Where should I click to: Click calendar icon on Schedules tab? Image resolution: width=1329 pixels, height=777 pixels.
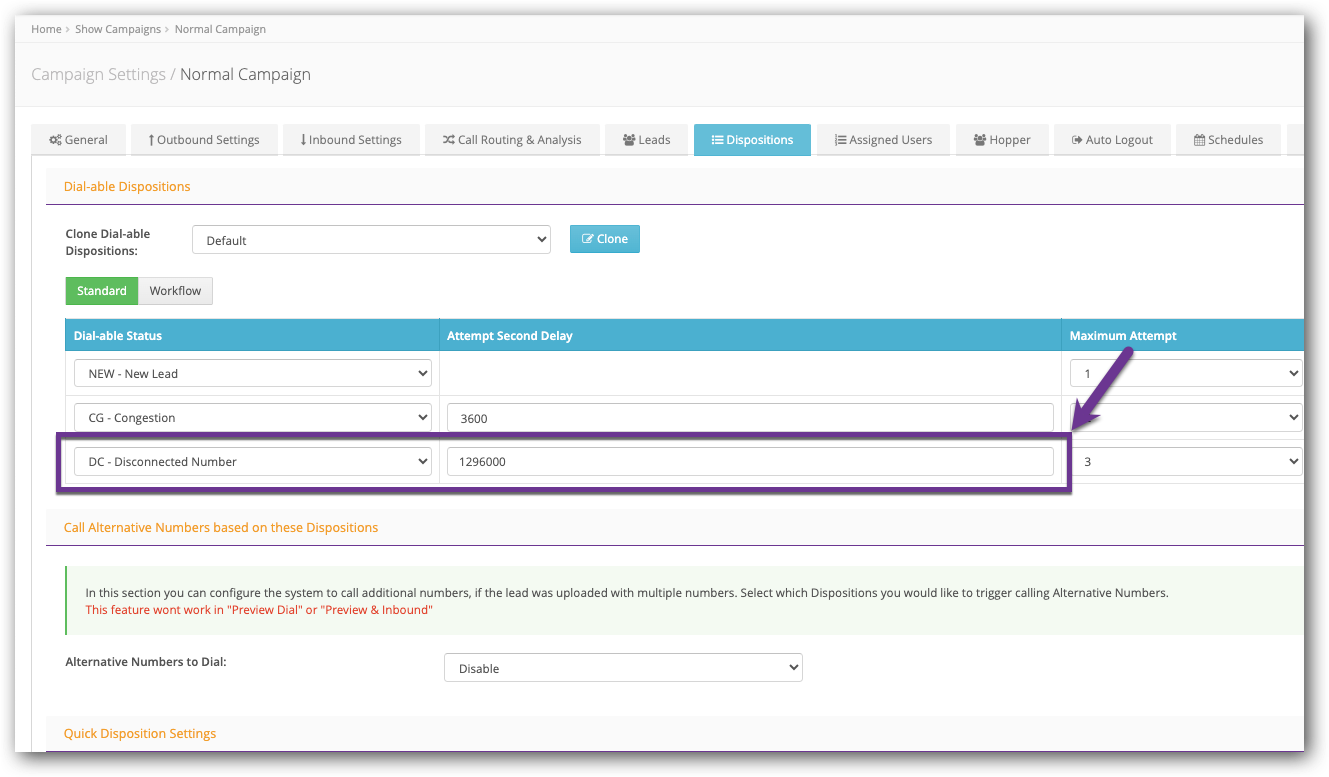coord(1199,140)
